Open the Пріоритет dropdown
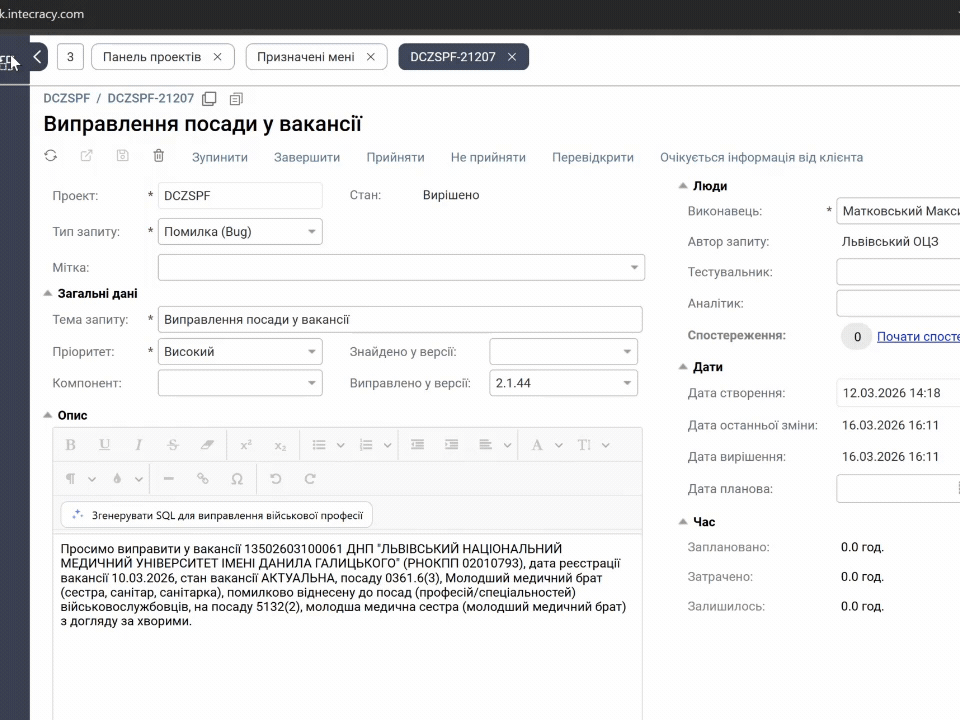Viewport: 960px width, 720px height. point(312,352)
